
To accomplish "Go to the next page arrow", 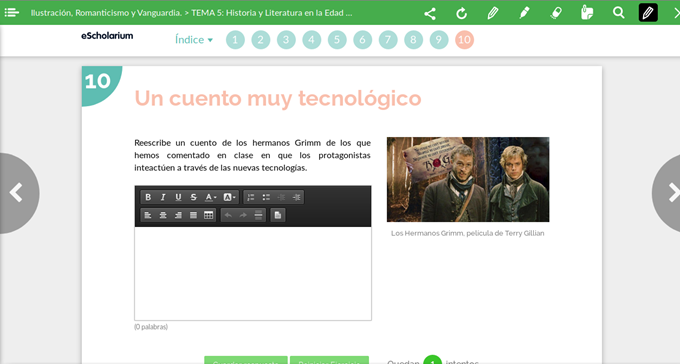I will click(668, 193).
